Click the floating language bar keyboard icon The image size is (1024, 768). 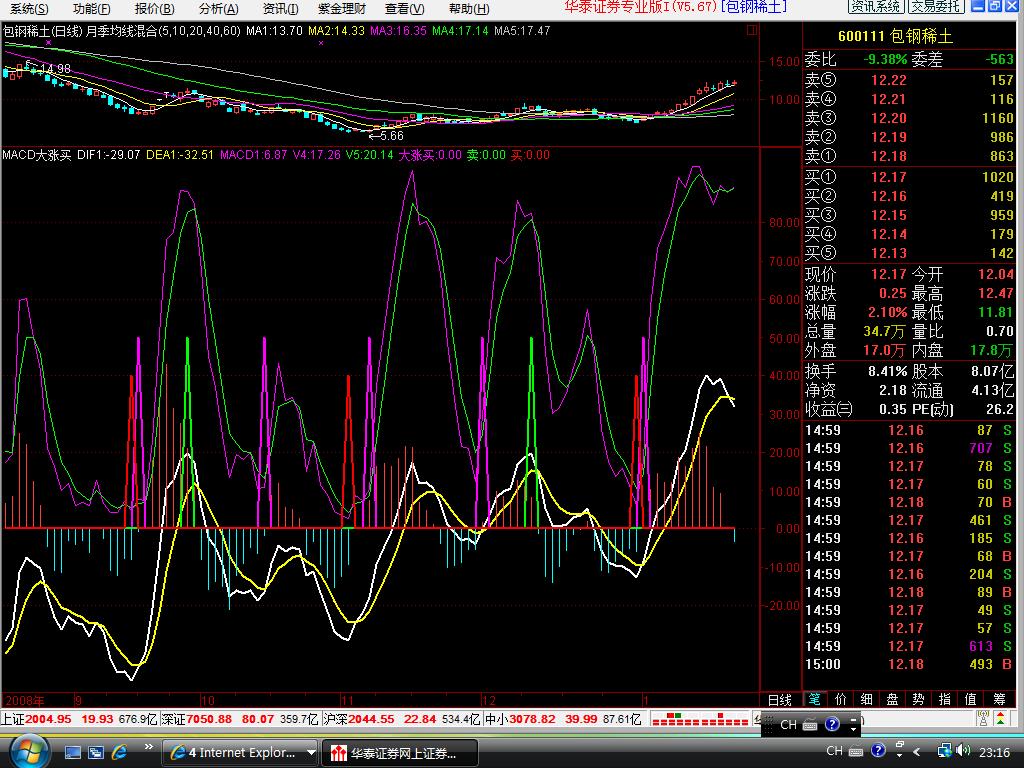(x=810, y=724)
